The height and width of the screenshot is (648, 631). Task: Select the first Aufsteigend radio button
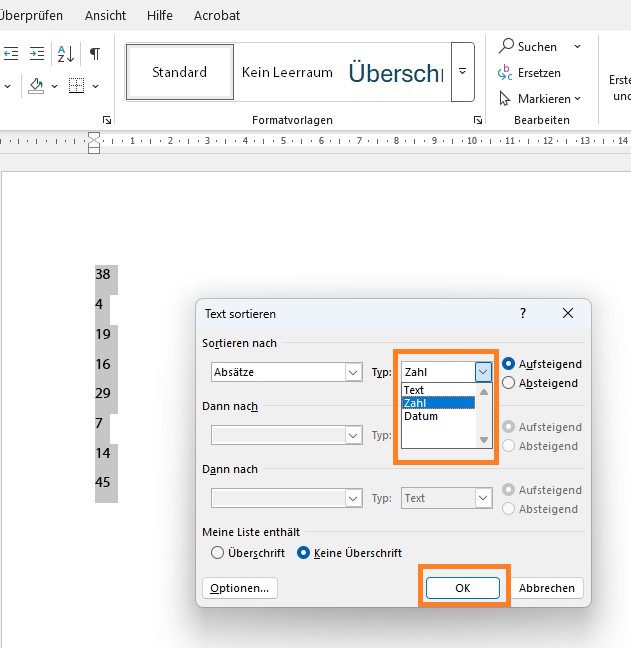pyautogui.click(x=509, y=364)
